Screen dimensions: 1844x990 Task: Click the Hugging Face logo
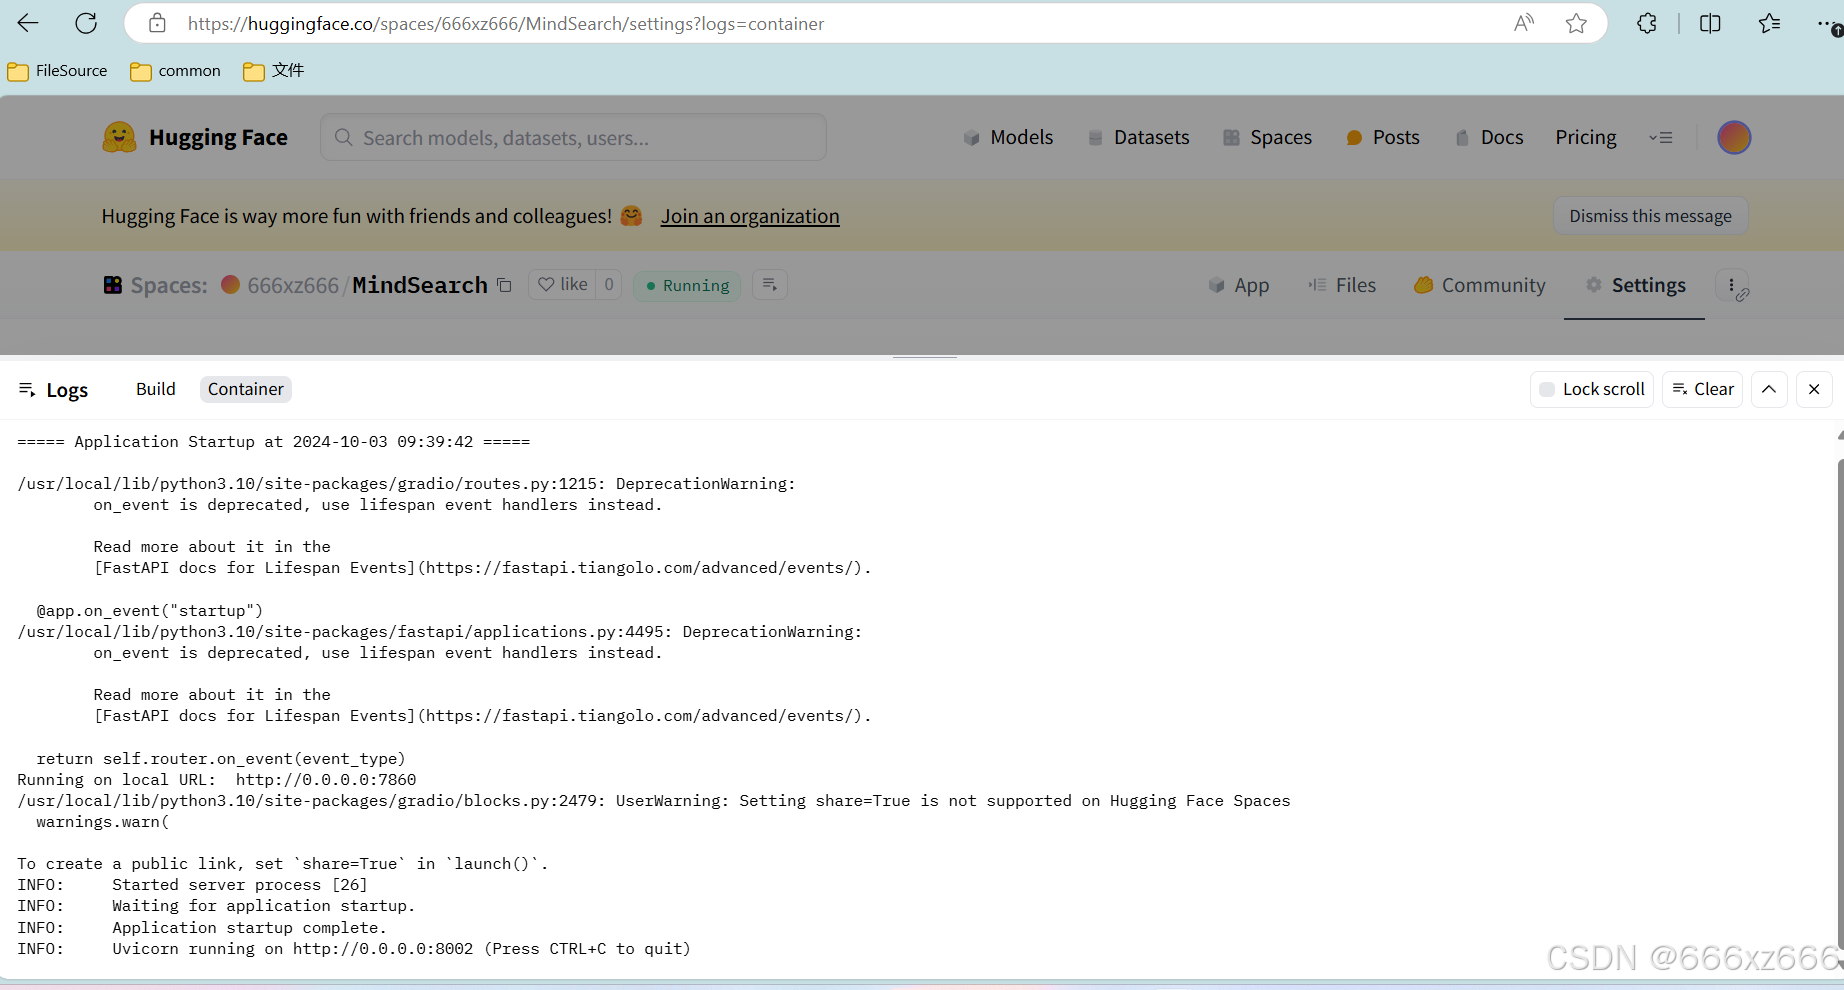195,137
